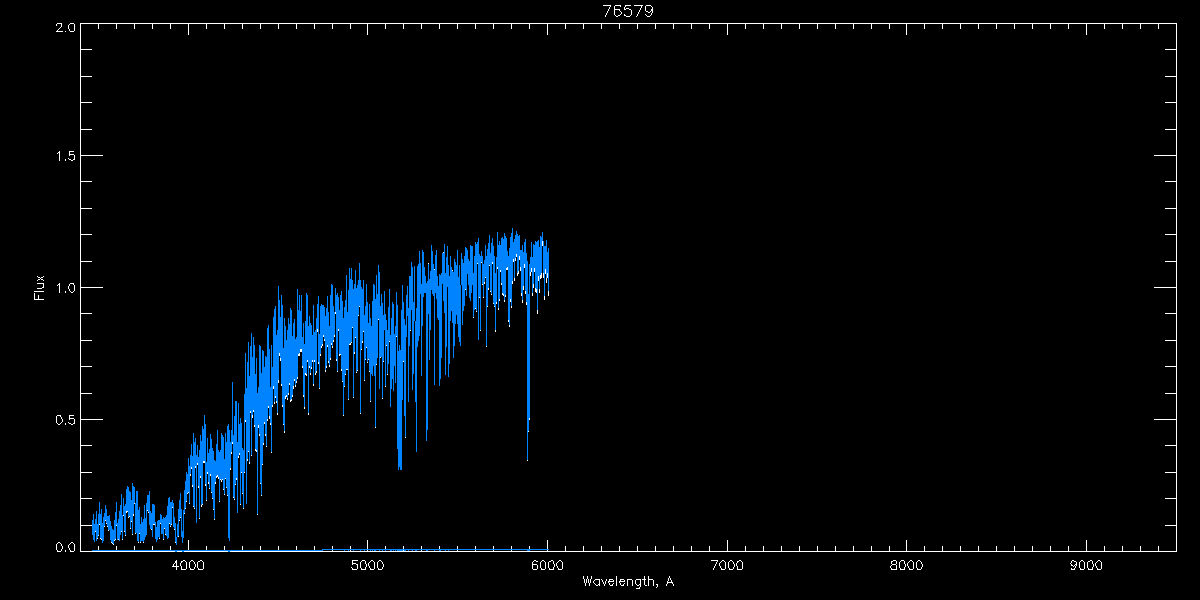Click the Wavelength, A x-axis label
The width and height of the screenshot is (1200, 600).
pos(627,582)
